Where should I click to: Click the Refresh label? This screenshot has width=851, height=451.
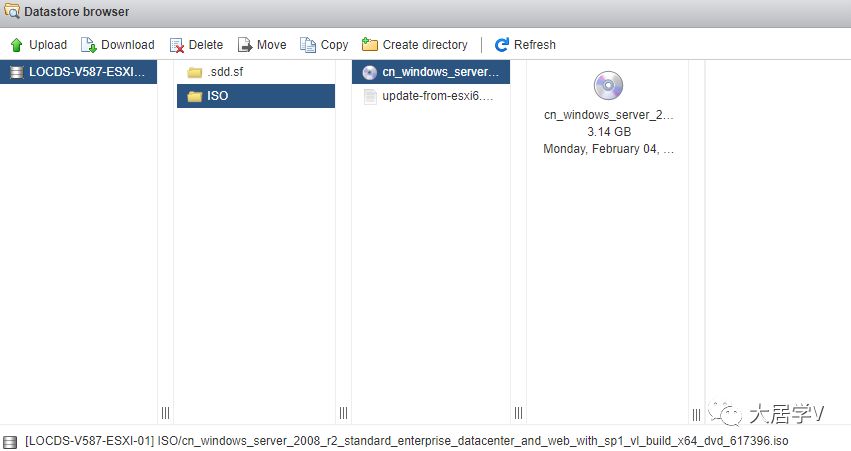pos(535,45)
